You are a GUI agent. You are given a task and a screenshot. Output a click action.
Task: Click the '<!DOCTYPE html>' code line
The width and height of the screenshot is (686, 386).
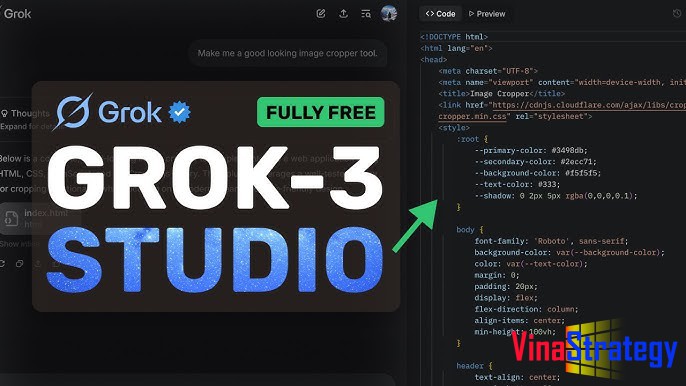tap(454, 37)
